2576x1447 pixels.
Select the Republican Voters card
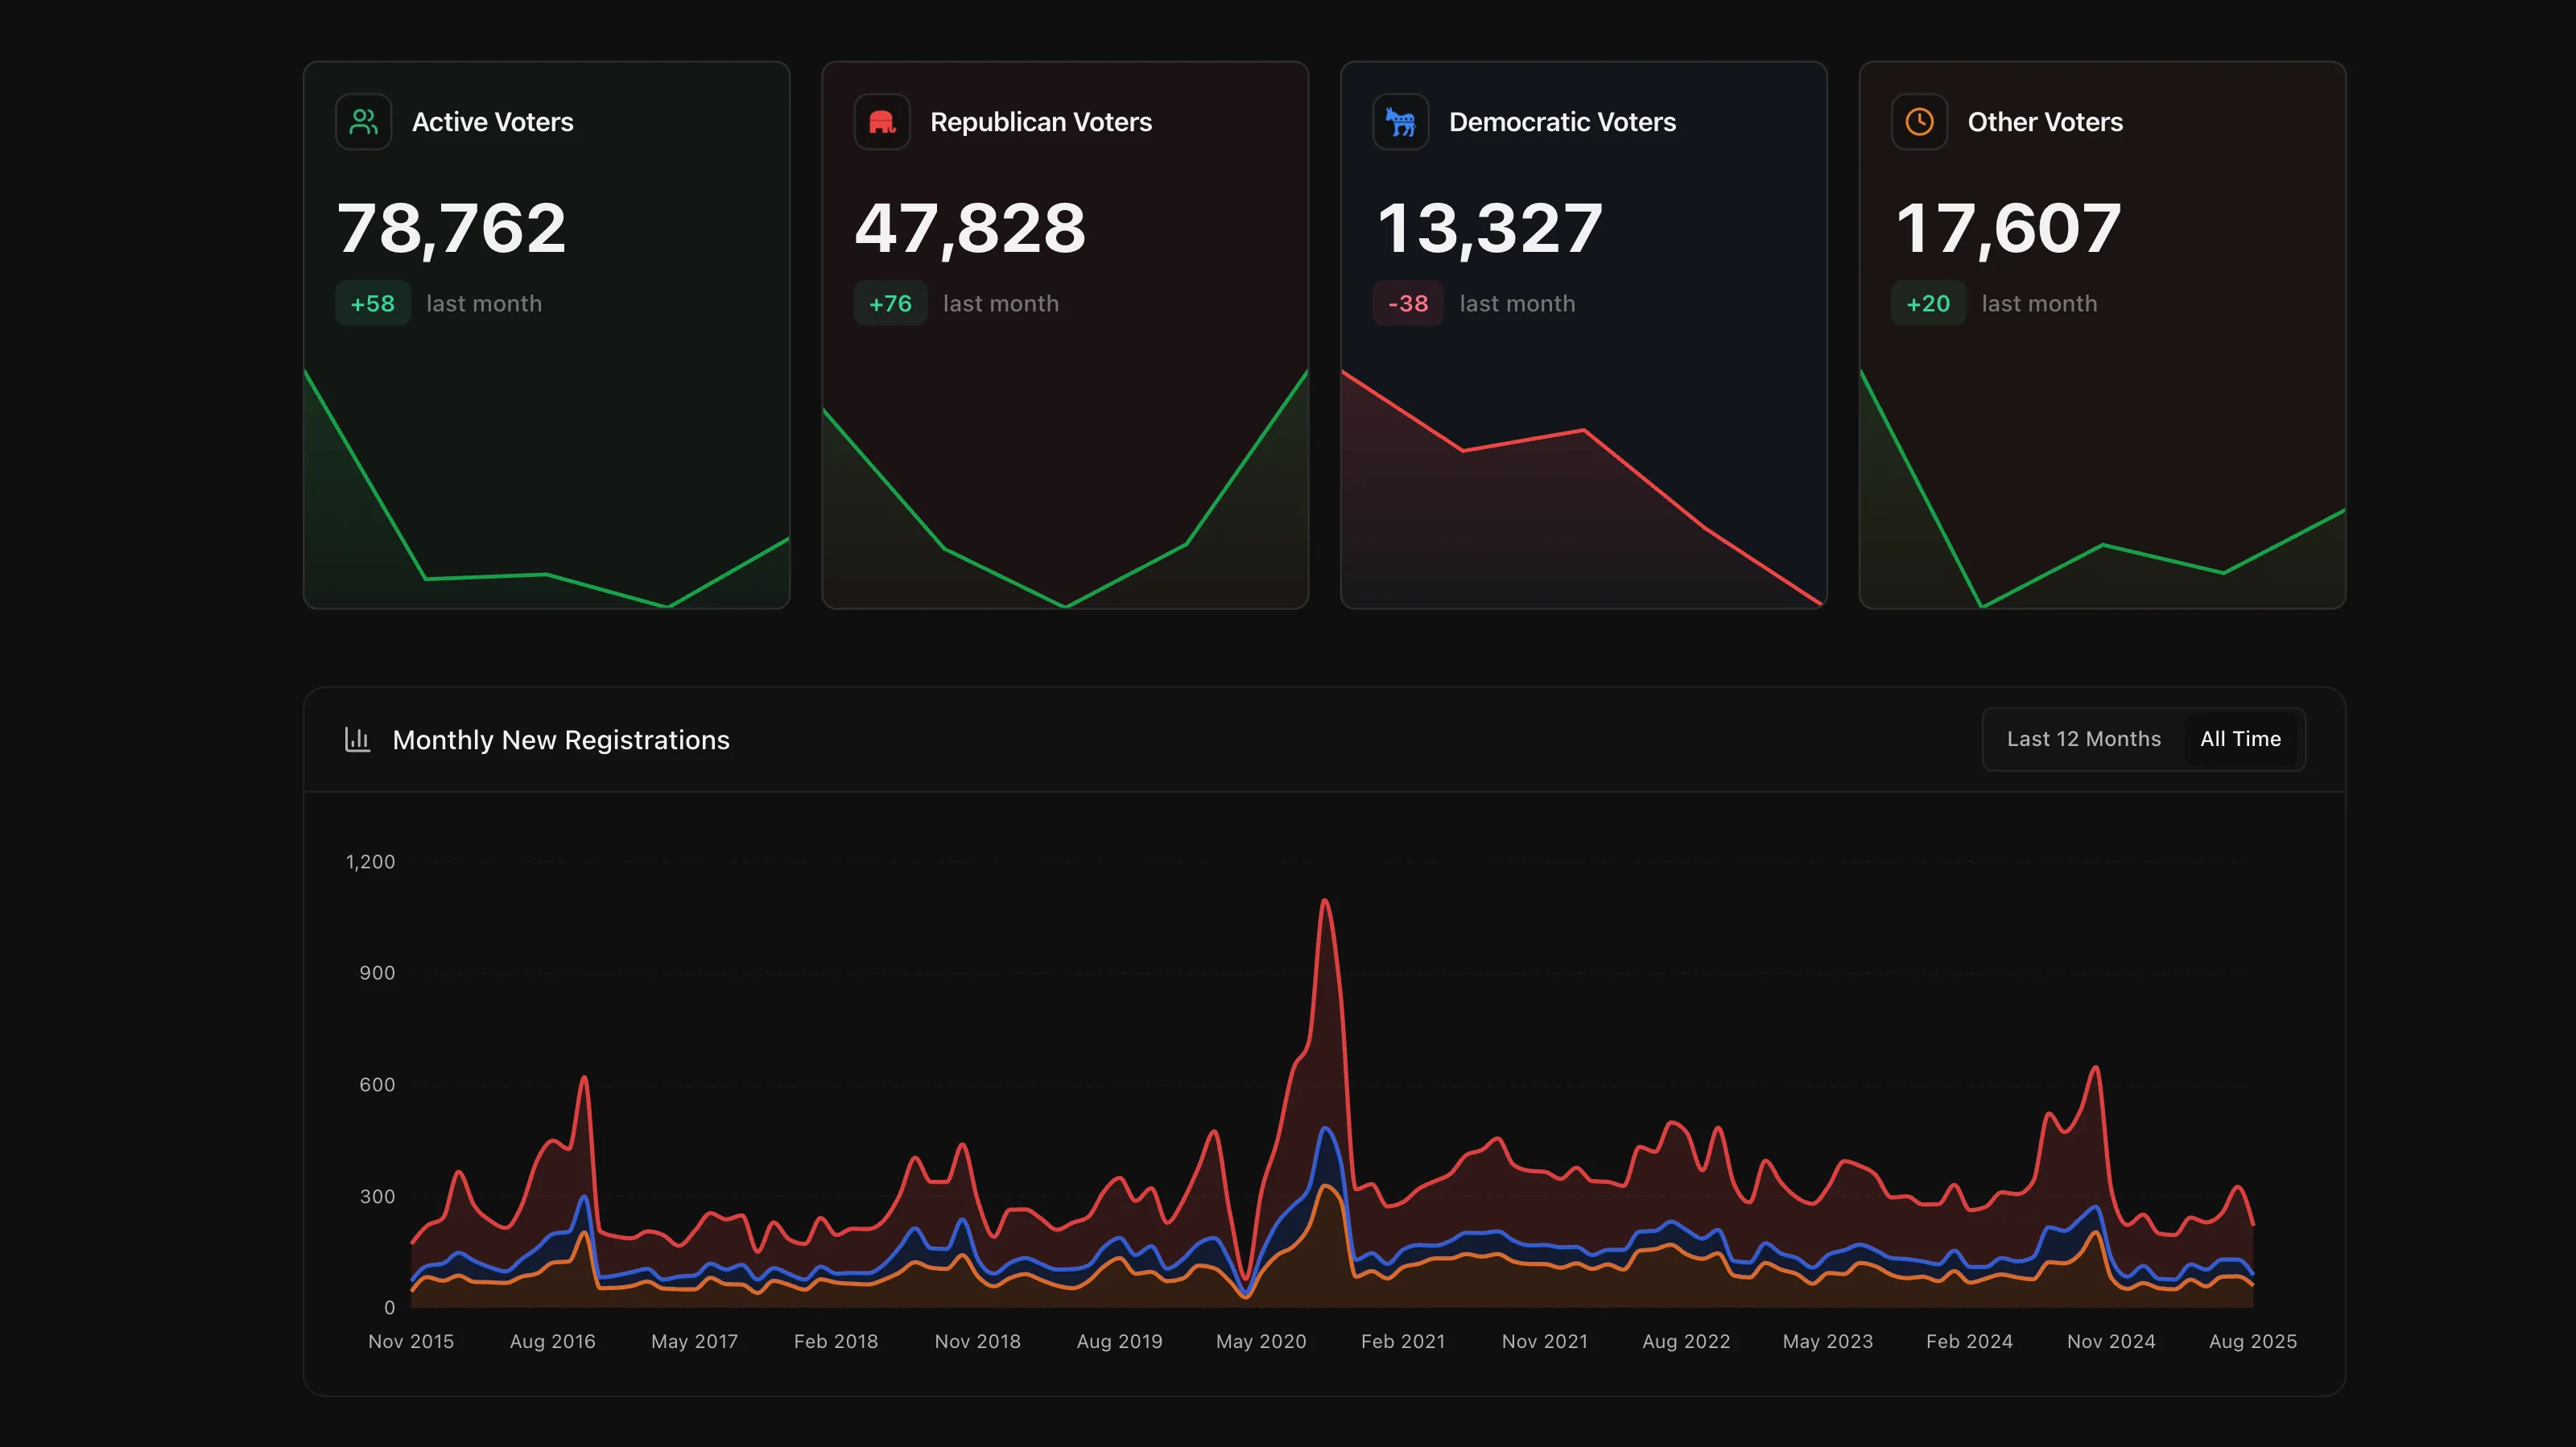1064,335
